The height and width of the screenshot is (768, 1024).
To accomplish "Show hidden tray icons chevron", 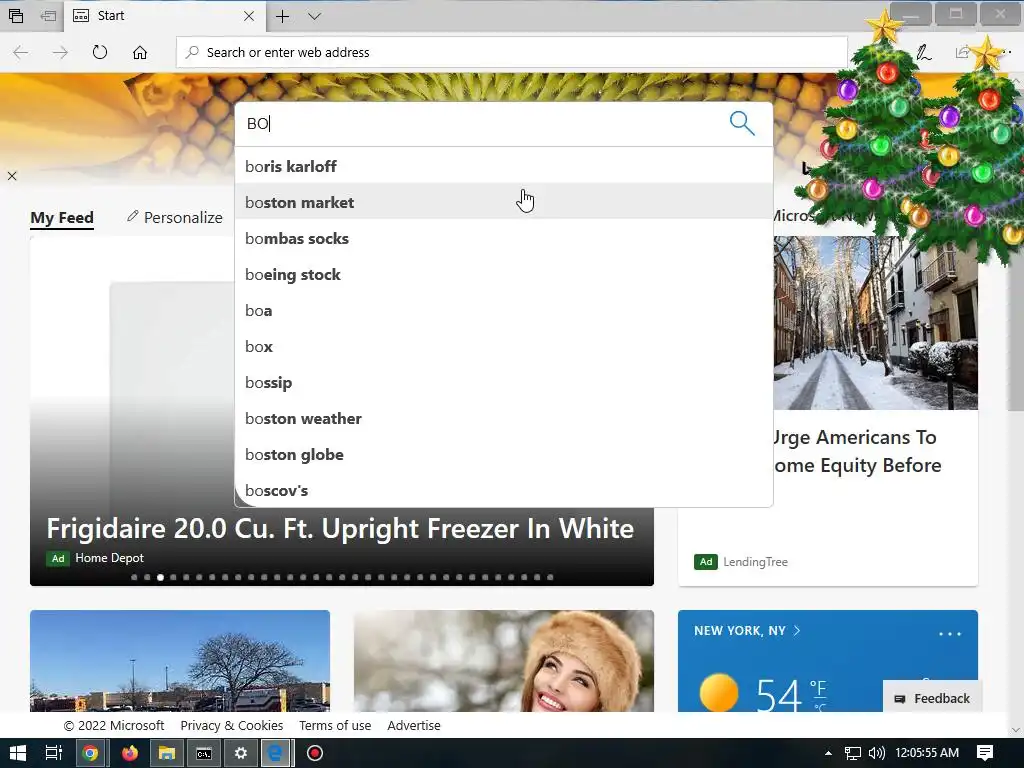I will (828, 753).
